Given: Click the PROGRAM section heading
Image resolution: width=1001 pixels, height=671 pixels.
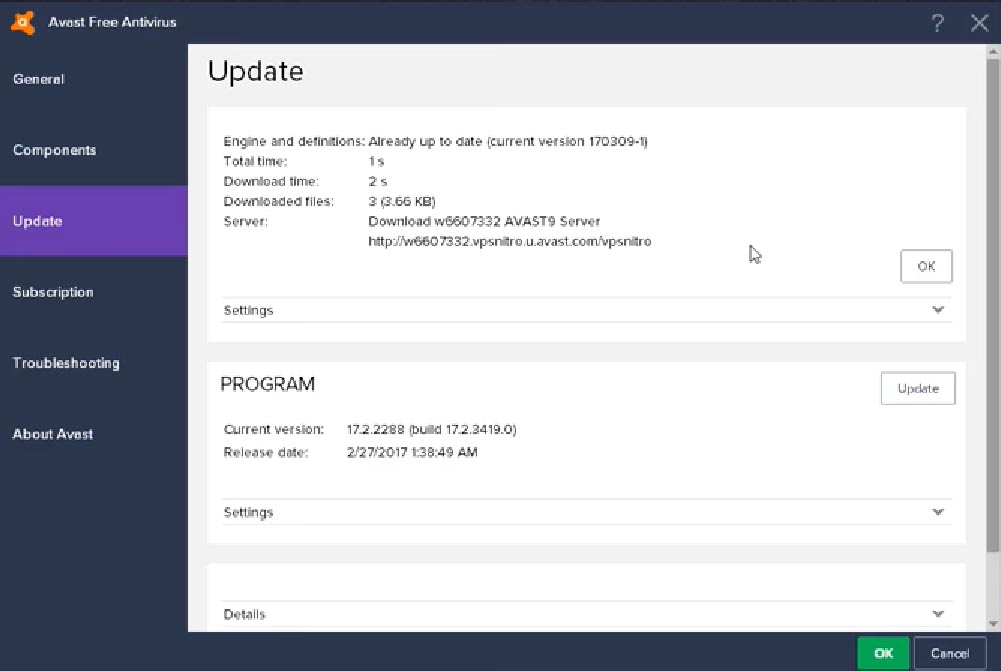Looking at the screenshot, I should click(267, 384).
